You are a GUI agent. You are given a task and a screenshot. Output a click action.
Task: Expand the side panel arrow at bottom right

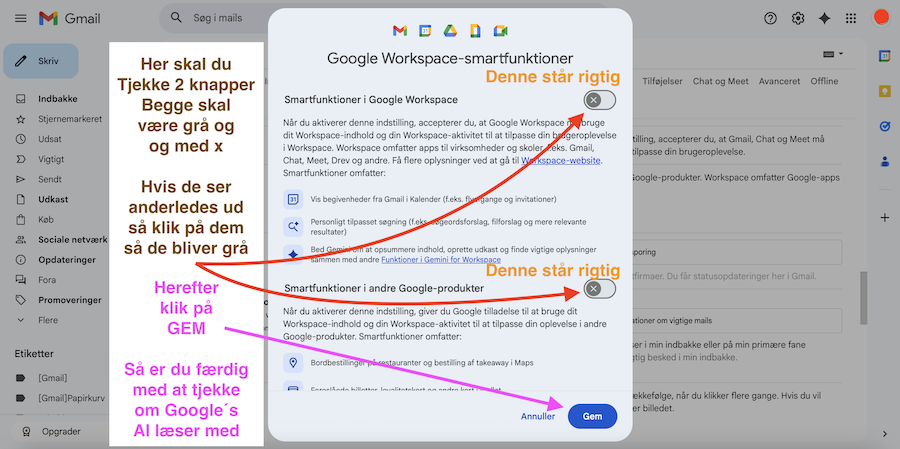click(884, 433)
